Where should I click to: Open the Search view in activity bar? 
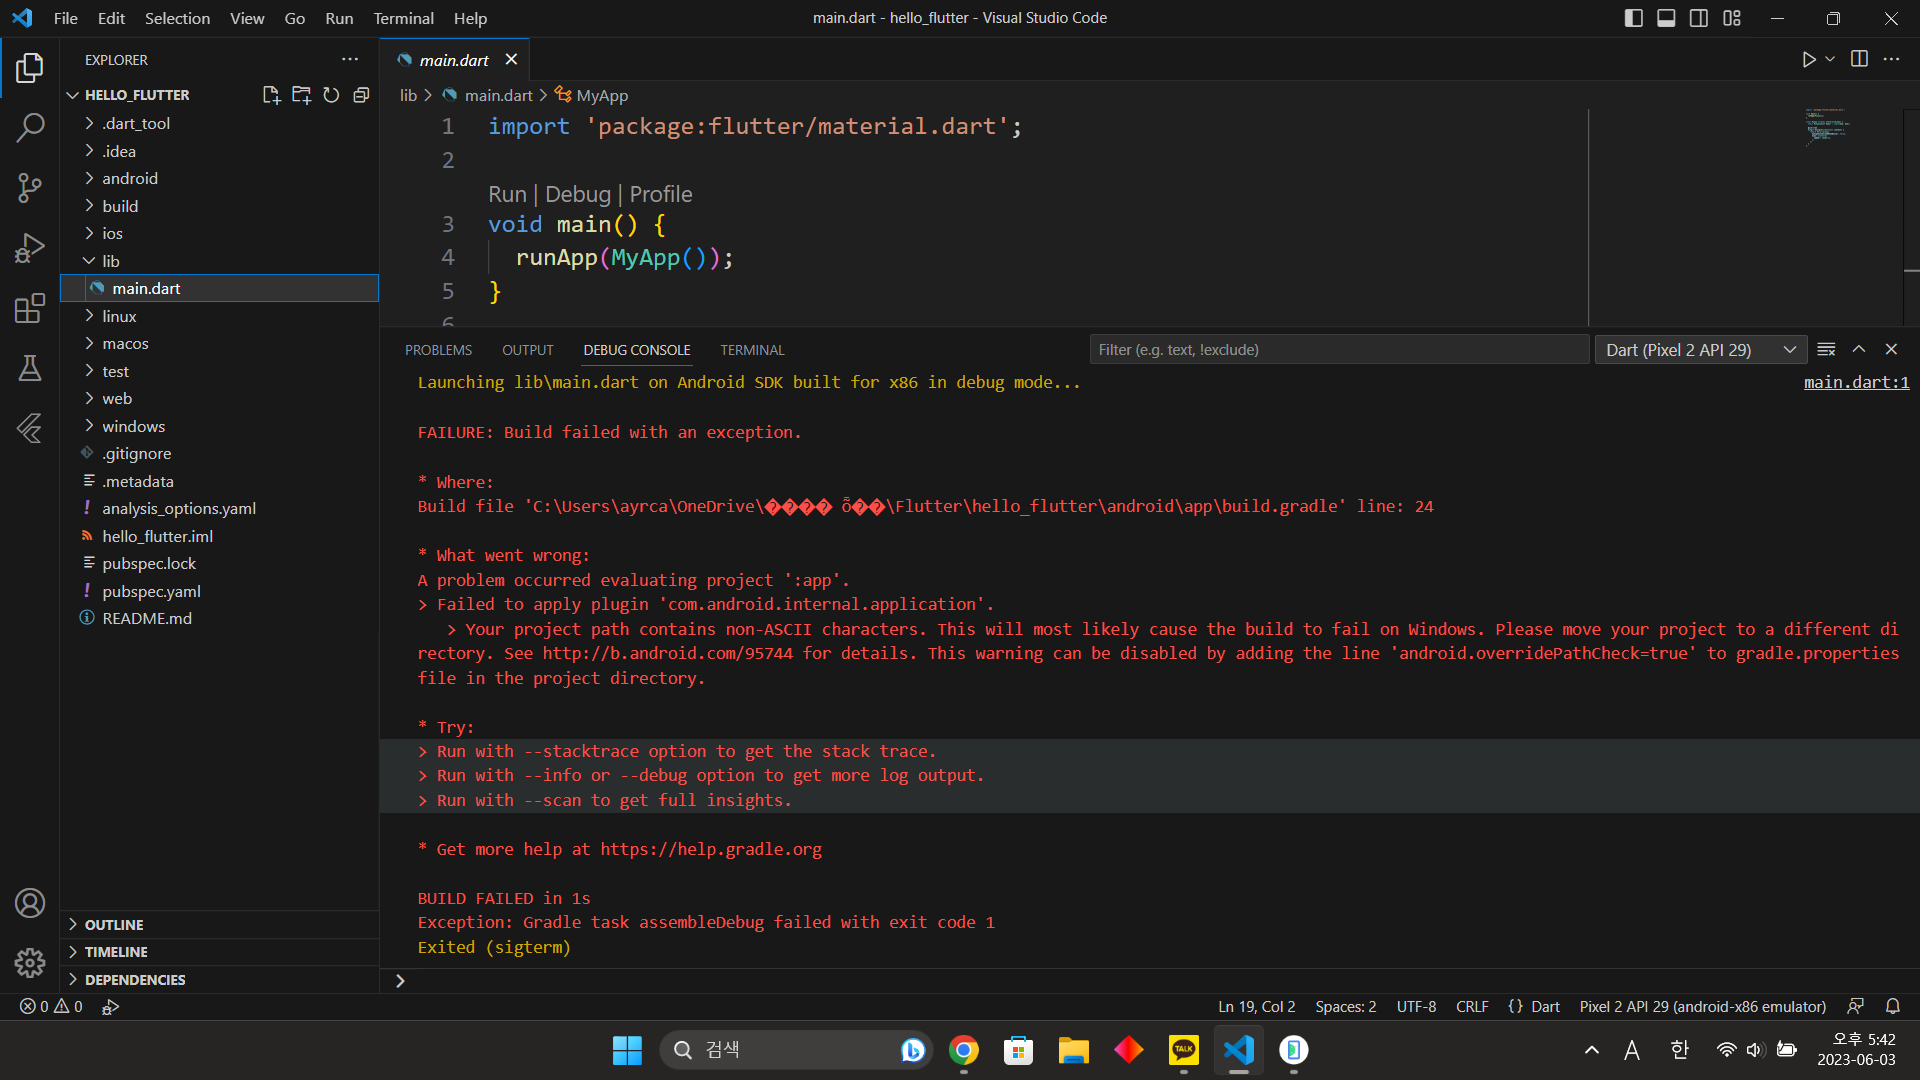(x=30, y=127)
